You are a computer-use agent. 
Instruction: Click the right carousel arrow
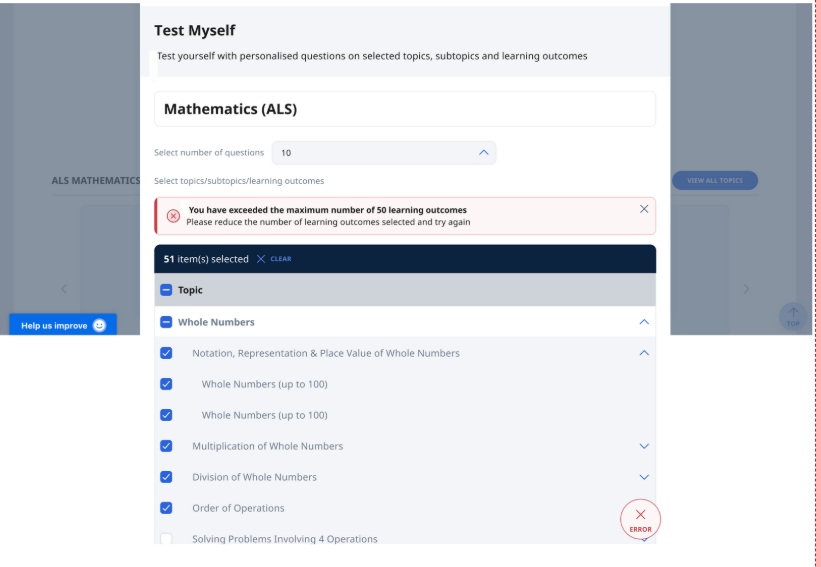click(746, 289)
